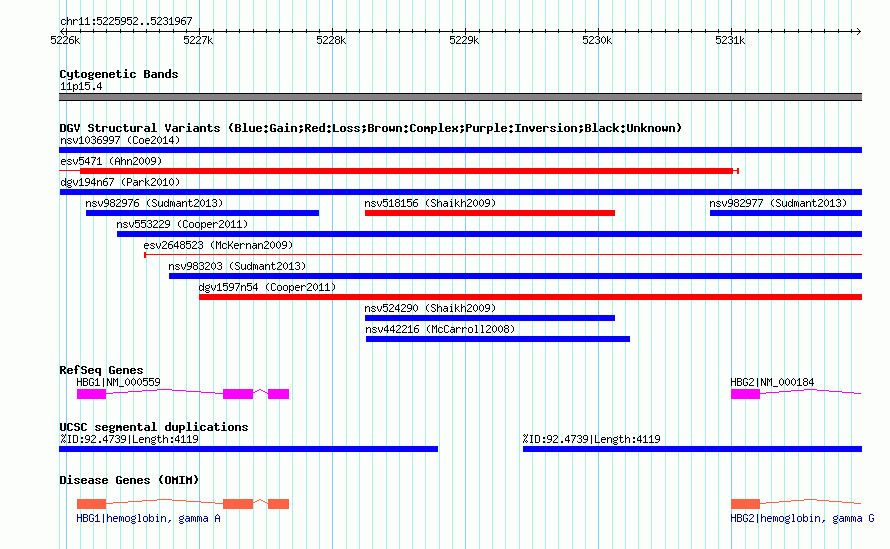Click the nsv1036997 (Coe2014) variant bar
890x549 pixels.
(x=460, y=150)
